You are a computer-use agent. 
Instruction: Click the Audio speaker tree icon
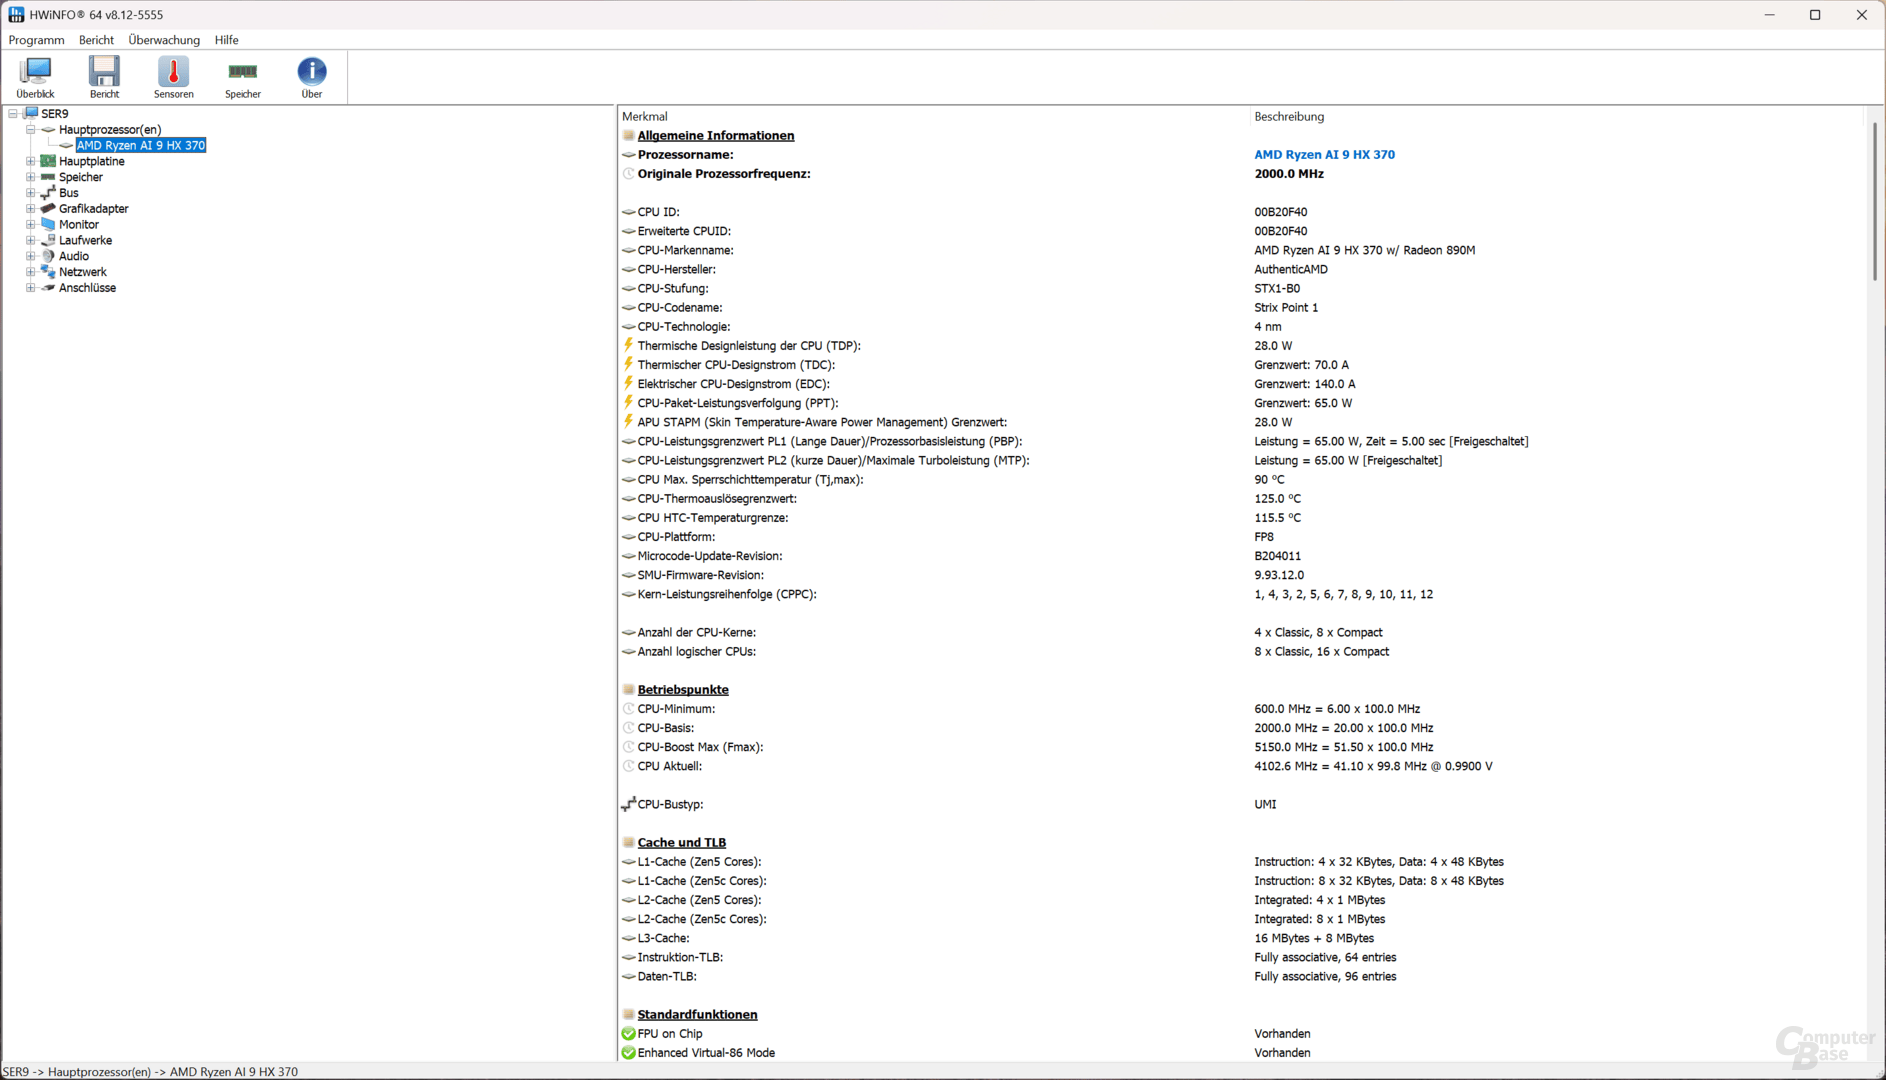48,256
